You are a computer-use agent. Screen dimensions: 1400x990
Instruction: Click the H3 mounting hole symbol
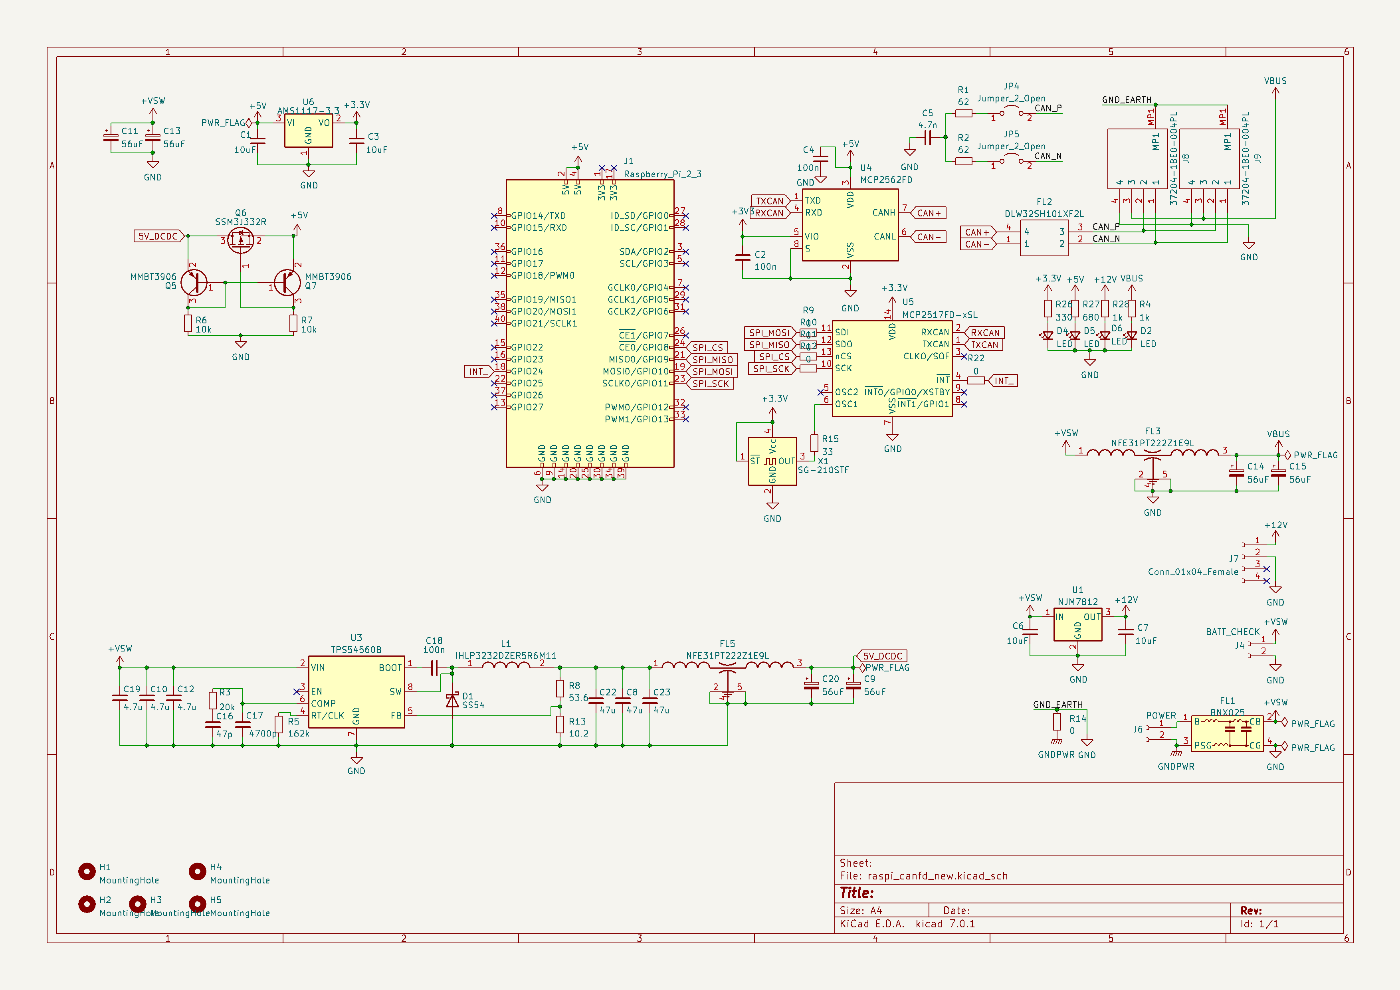(x=138, y=904)
